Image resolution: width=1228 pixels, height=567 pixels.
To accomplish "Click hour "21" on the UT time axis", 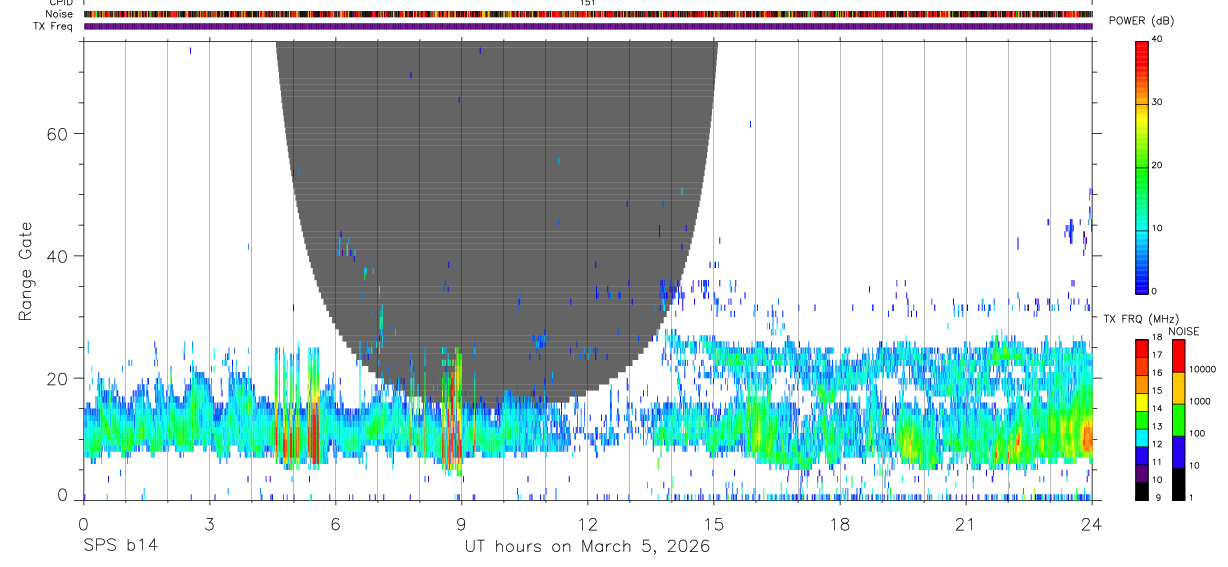I will (966, 524).
